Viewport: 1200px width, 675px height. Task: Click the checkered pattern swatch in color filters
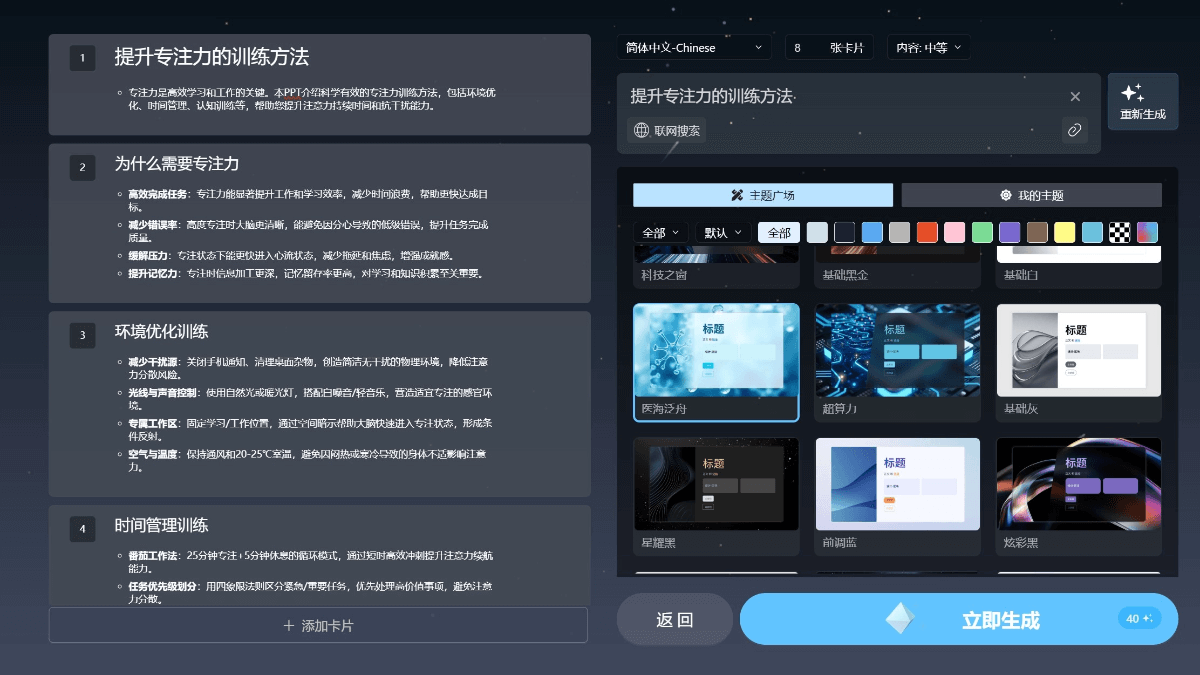pos(1118,231)
